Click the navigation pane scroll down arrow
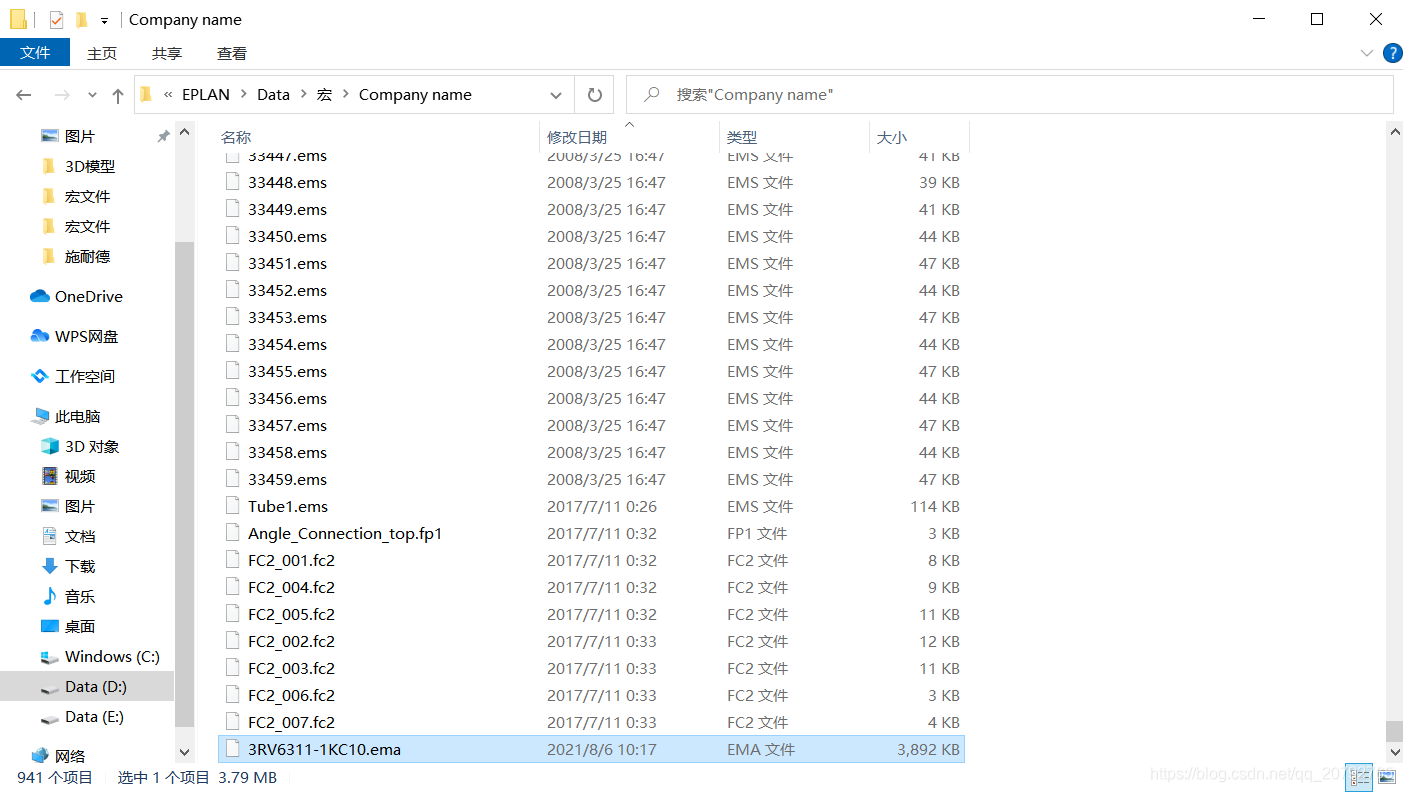Image resolution: width=1403 pixels, height=792 pixels. 184,752
